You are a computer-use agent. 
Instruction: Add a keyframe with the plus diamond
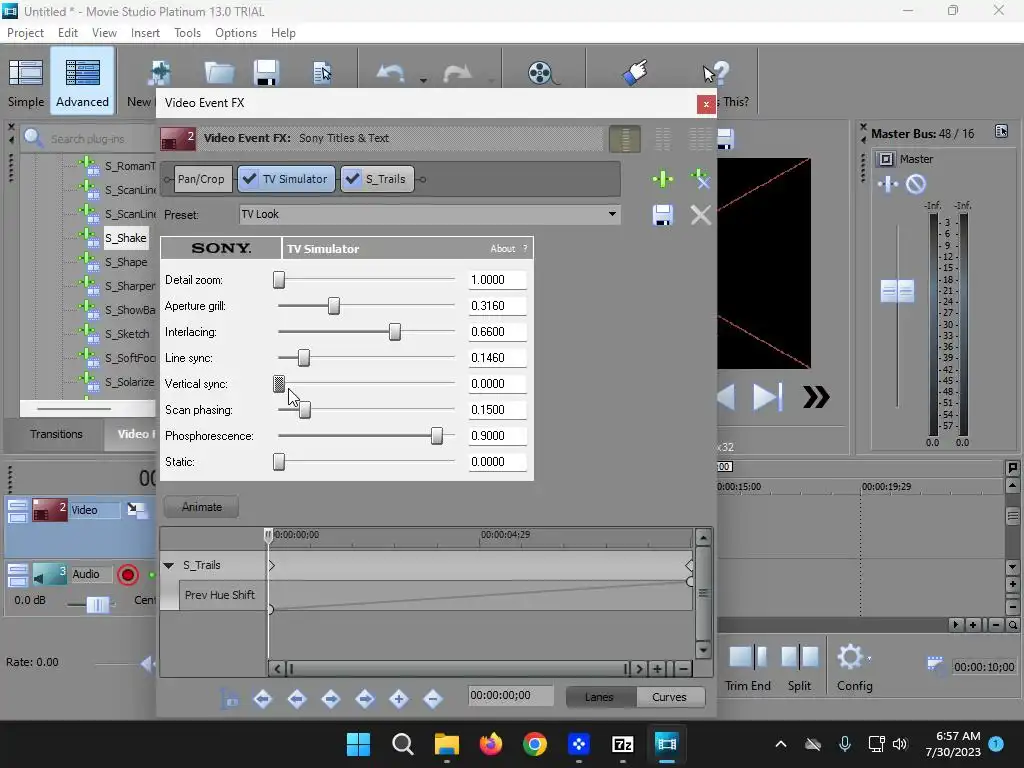coord(398,699)
